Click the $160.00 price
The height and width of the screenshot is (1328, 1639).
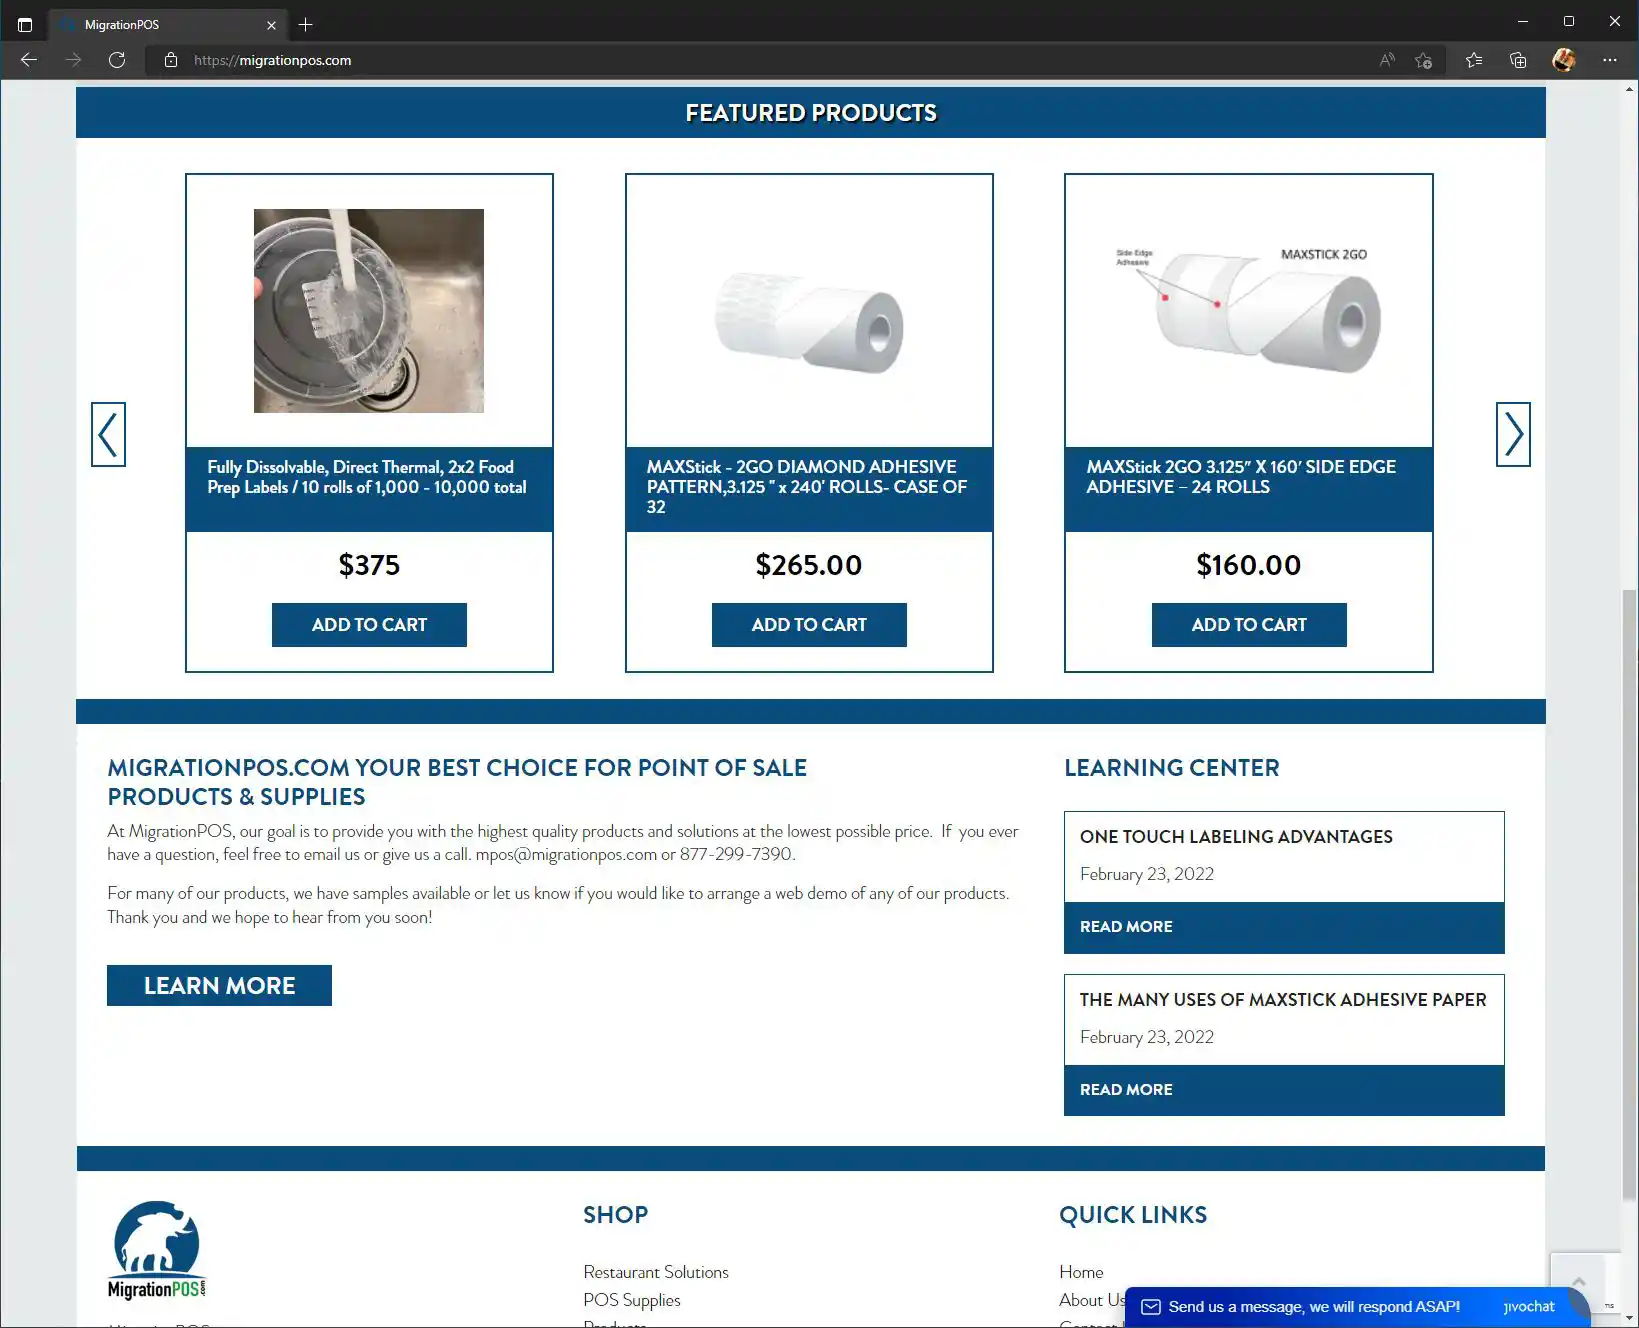1249,565
